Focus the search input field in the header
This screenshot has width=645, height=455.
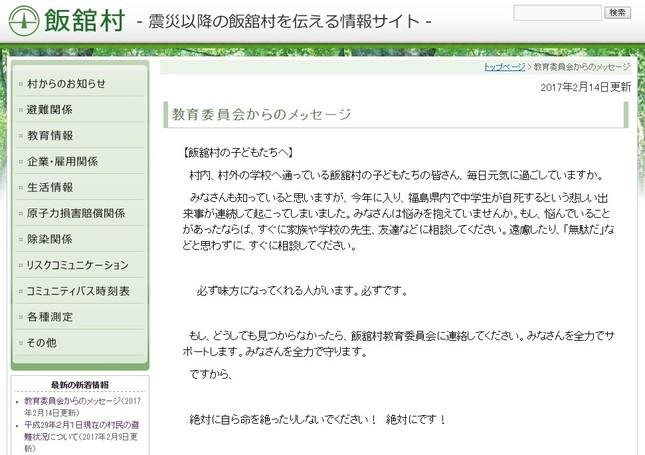(x=557, y=13)
